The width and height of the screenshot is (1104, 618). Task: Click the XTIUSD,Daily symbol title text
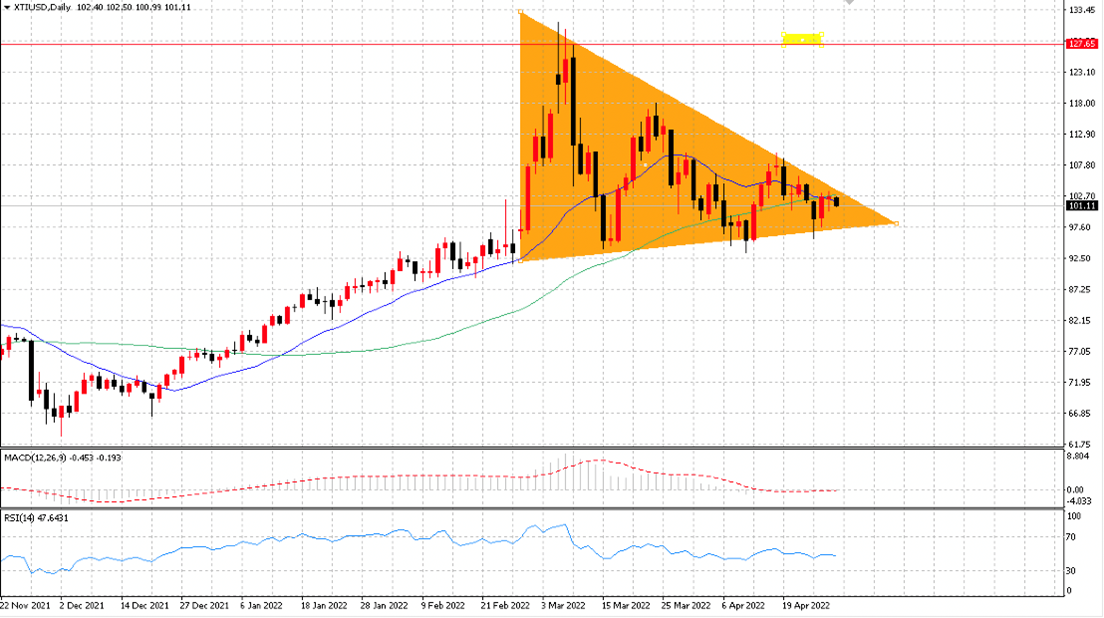click(42, 7)
